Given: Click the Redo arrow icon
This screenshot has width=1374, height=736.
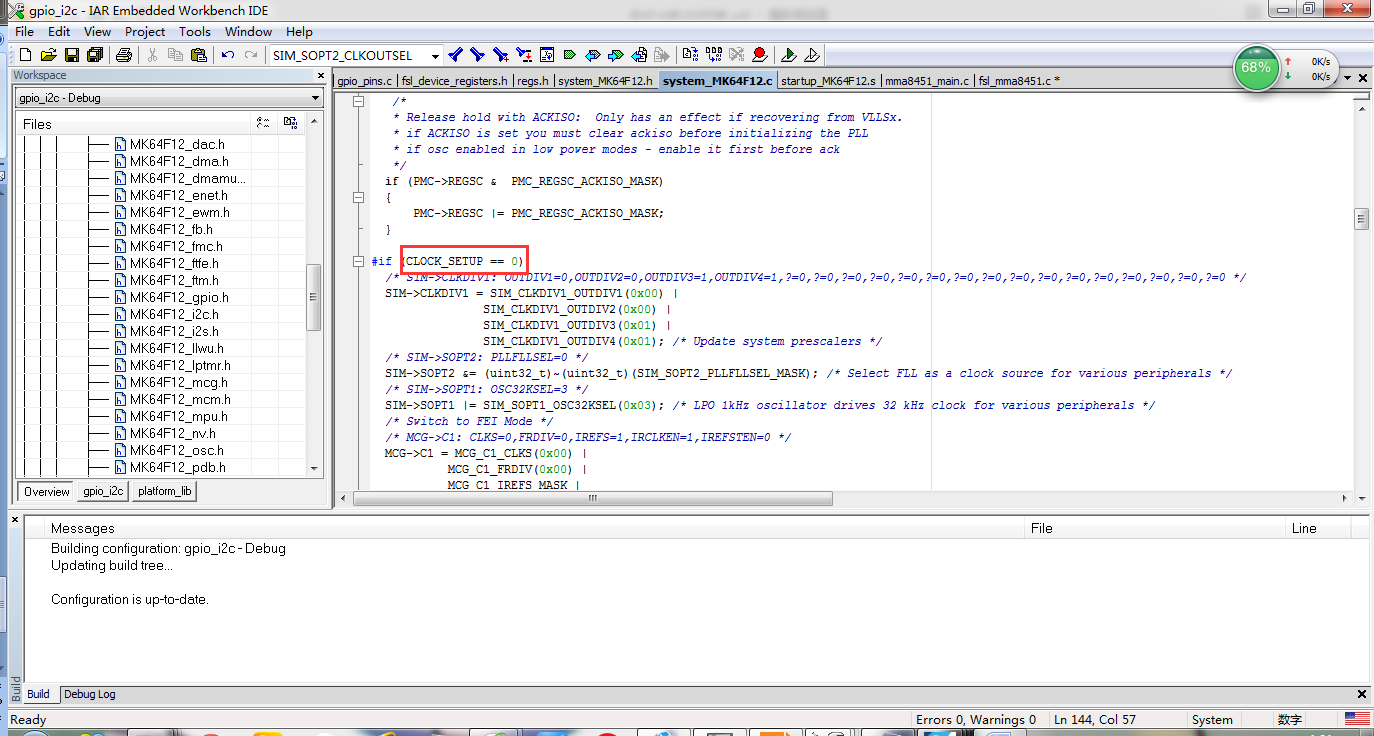Looking at the screenshot, I should (251, 55).
